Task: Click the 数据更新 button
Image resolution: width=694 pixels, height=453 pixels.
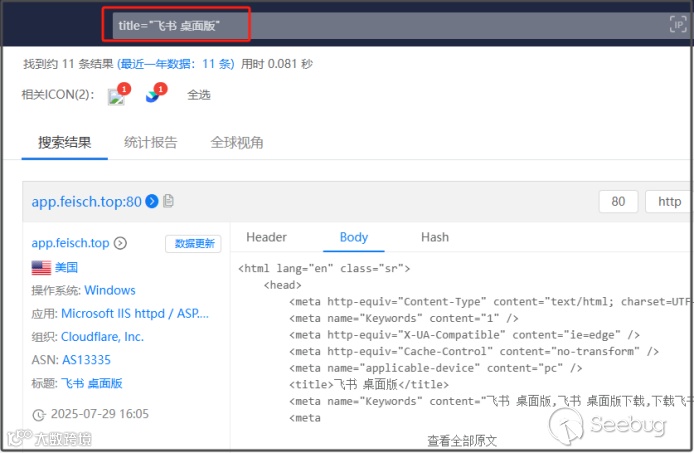Action: pos(193,244)
